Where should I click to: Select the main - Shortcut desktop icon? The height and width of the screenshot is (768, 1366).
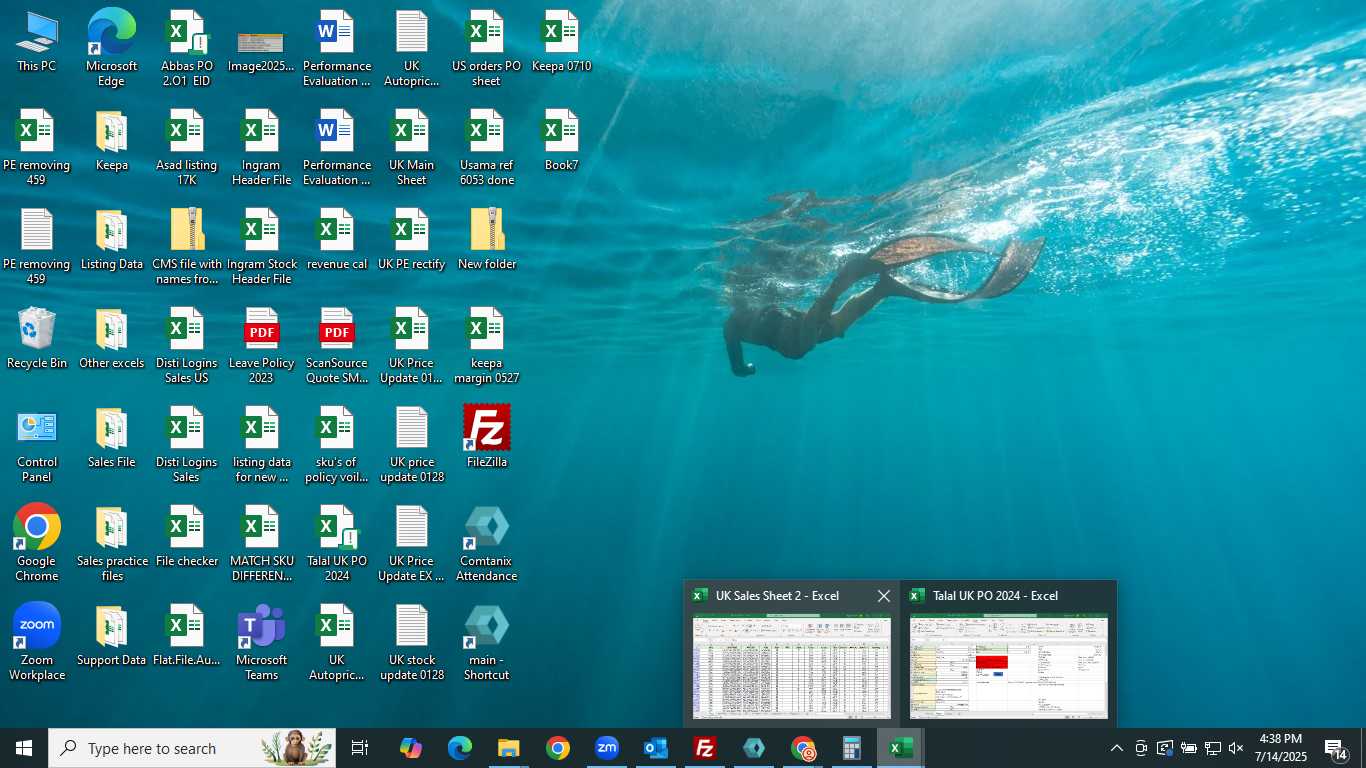click(x=486, y=642)
